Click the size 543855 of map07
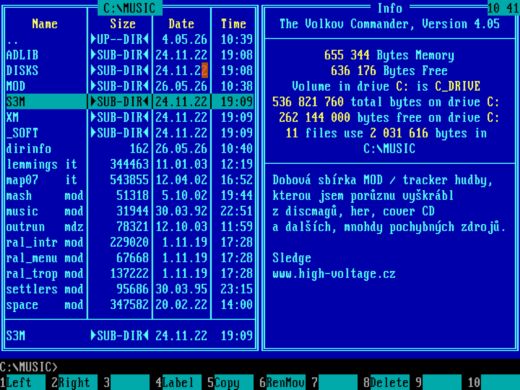 [129, 180]
